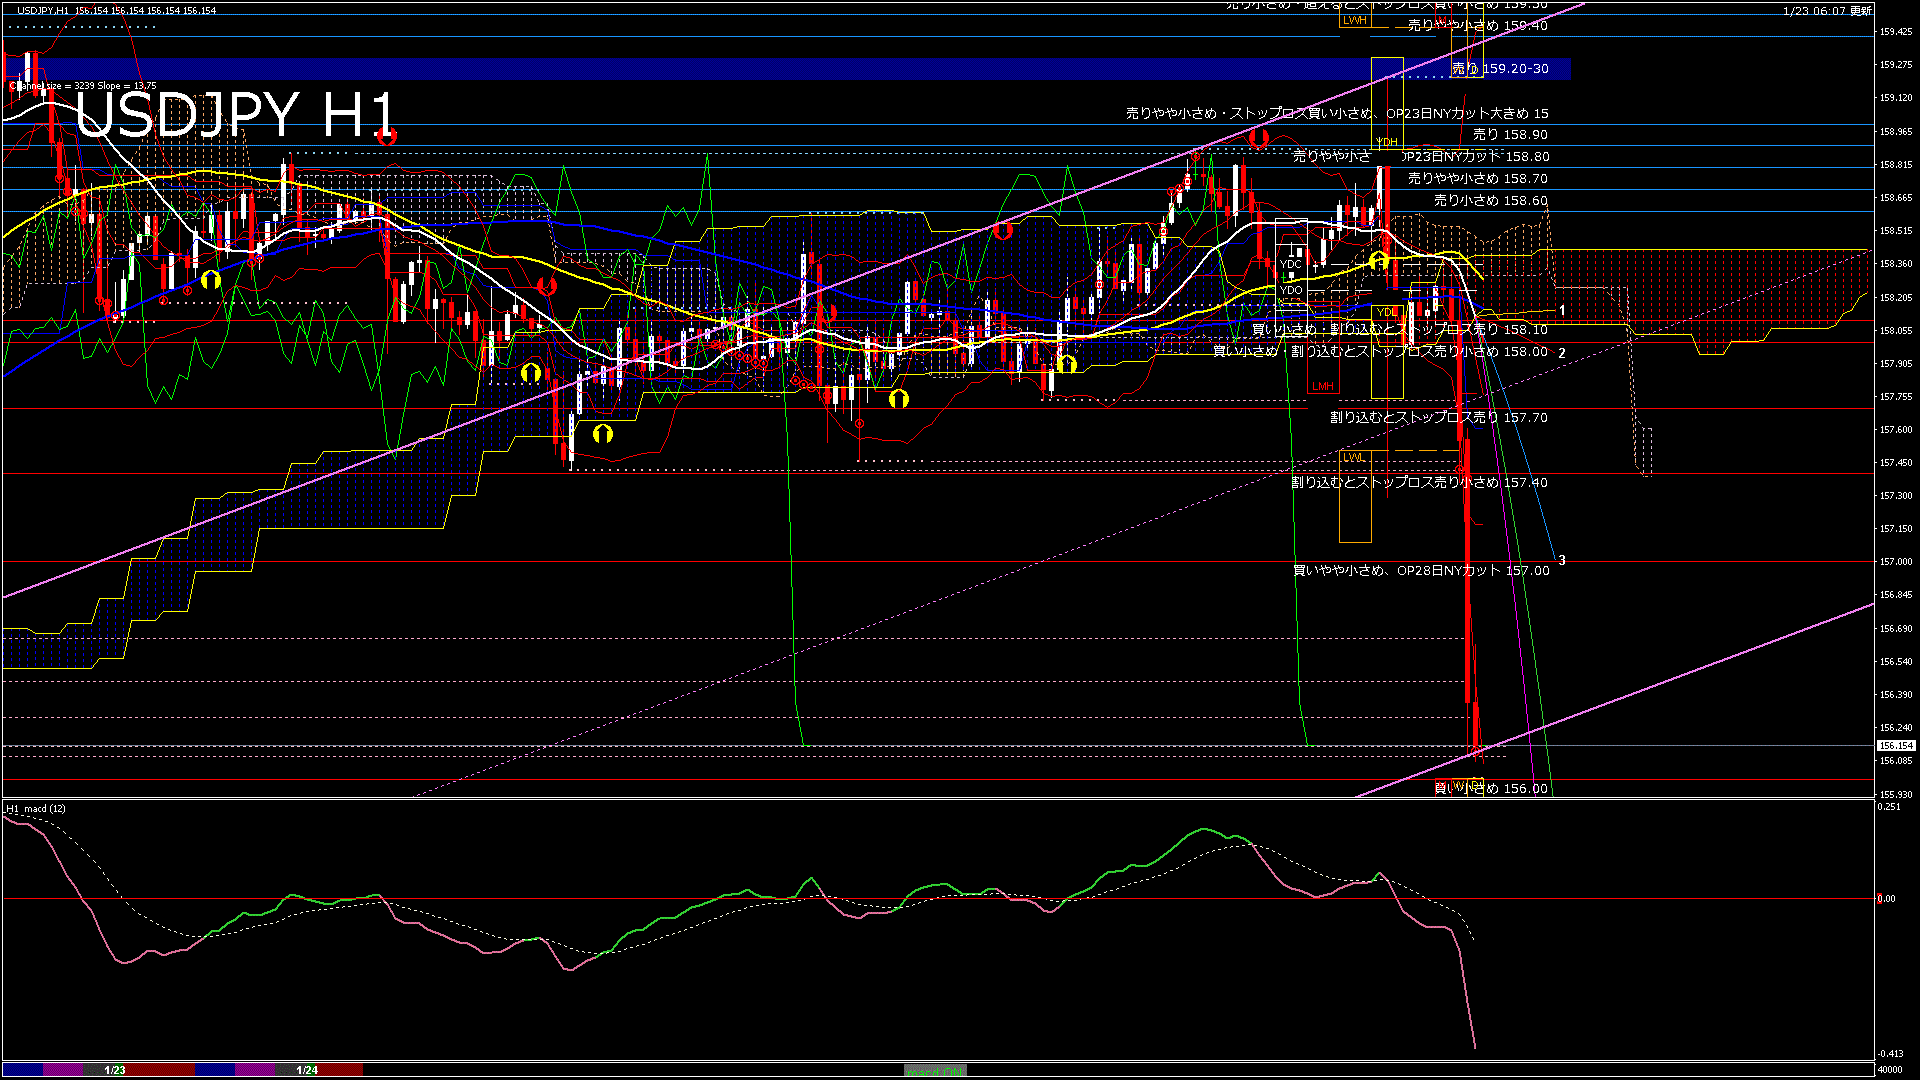The width and height of the screenshot is (1920, 1080).
Task: Select the LWL level marker label
Action: [1353, 457]
